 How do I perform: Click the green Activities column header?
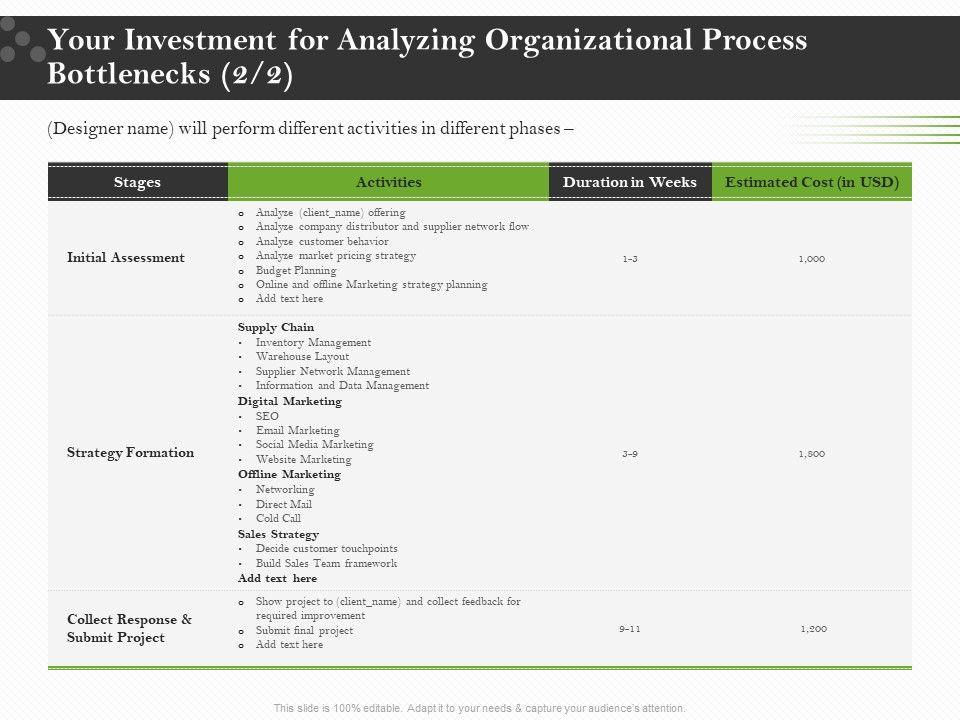pos(388,182)
